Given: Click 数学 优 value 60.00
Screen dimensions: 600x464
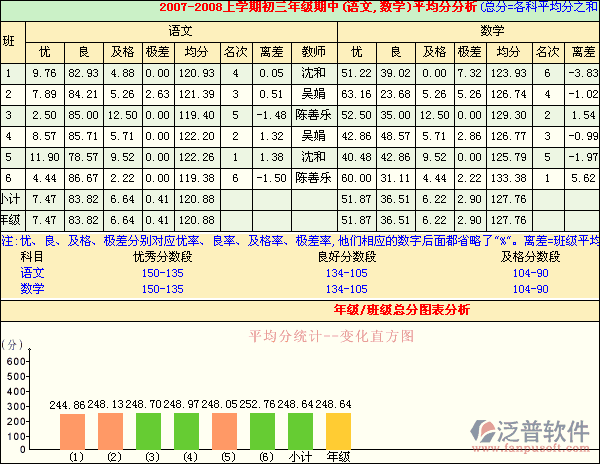Looking at the screenshot, I should 356,178.
